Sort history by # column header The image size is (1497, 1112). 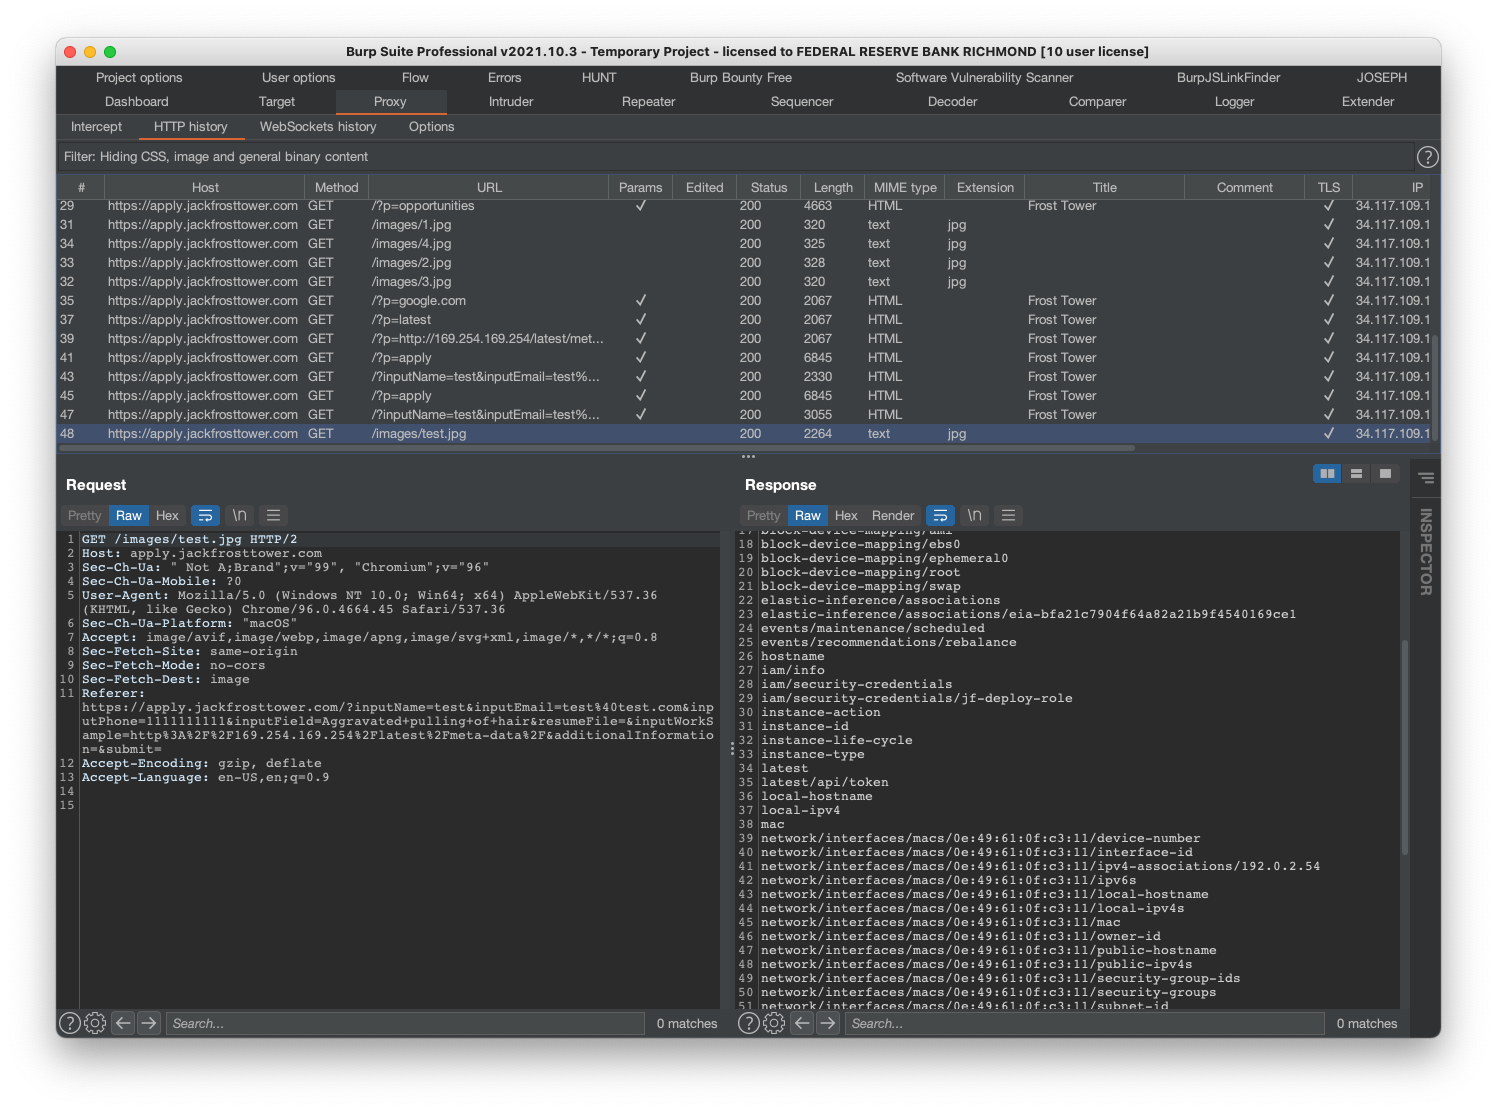(81, 187)
